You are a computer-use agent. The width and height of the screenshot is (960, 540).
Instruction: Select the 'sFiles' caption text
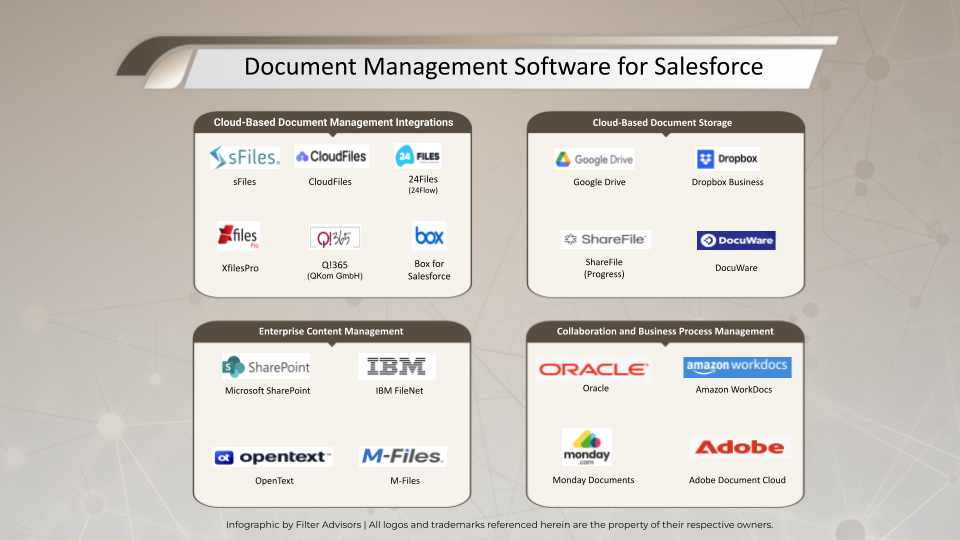(244, 182)
